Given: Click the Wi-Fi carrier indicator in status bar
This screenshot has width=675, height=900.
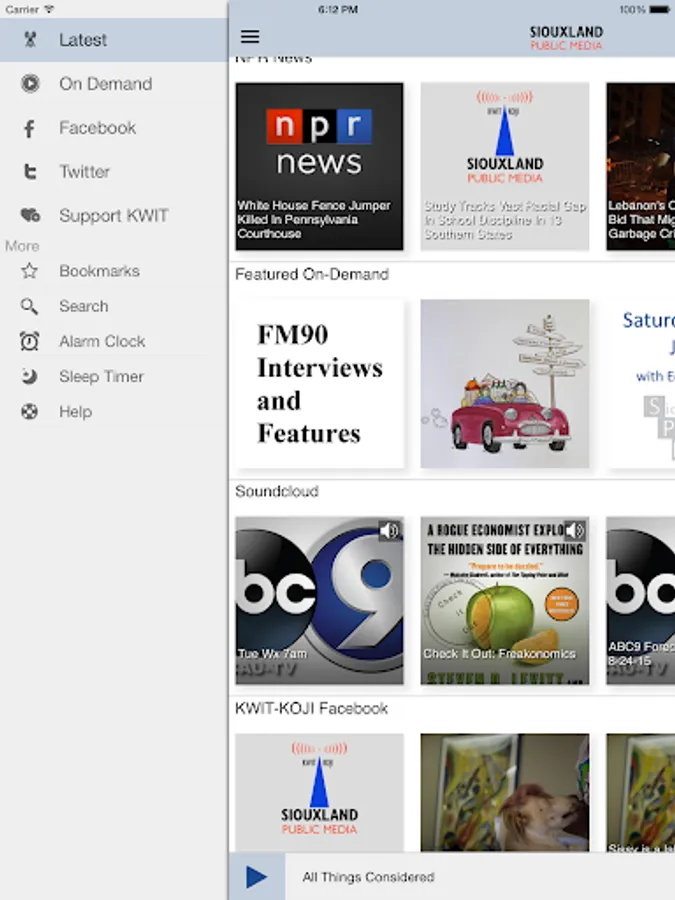Looking at the screenshot, I should [x=49, y=9].
